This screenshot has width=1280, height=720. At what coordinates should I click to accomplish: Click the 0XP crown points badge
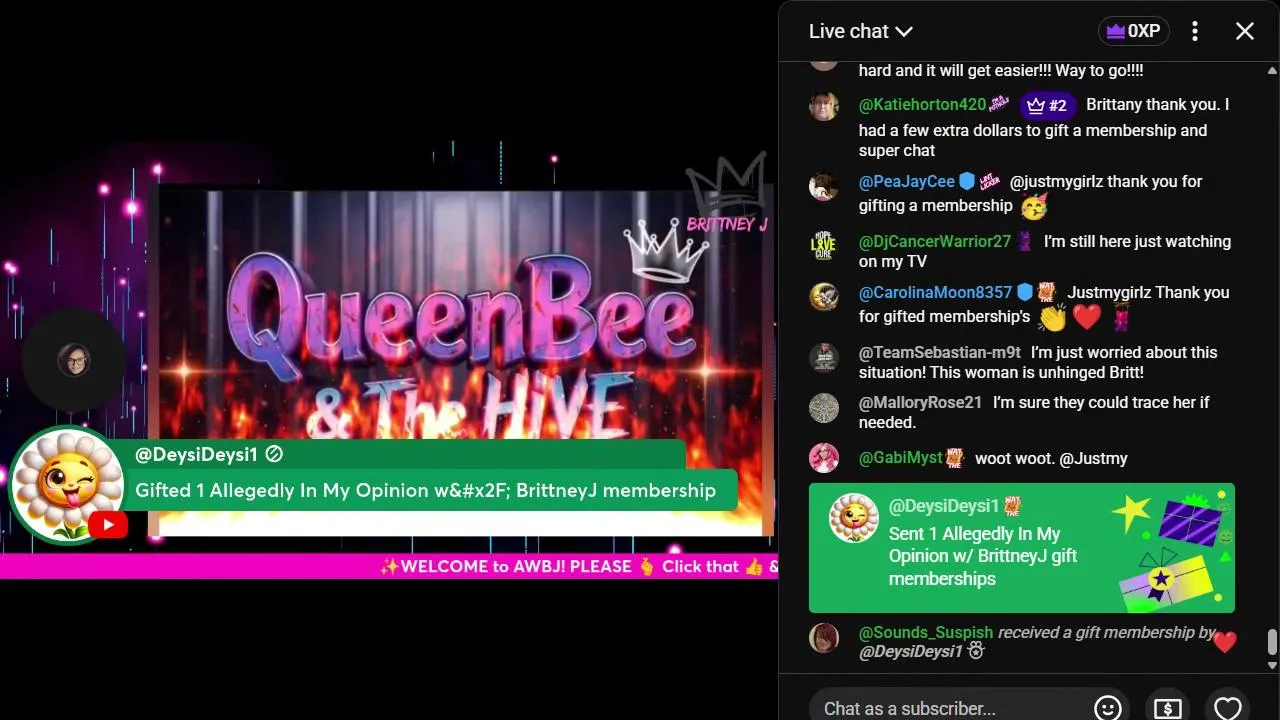pos(1133,31)
